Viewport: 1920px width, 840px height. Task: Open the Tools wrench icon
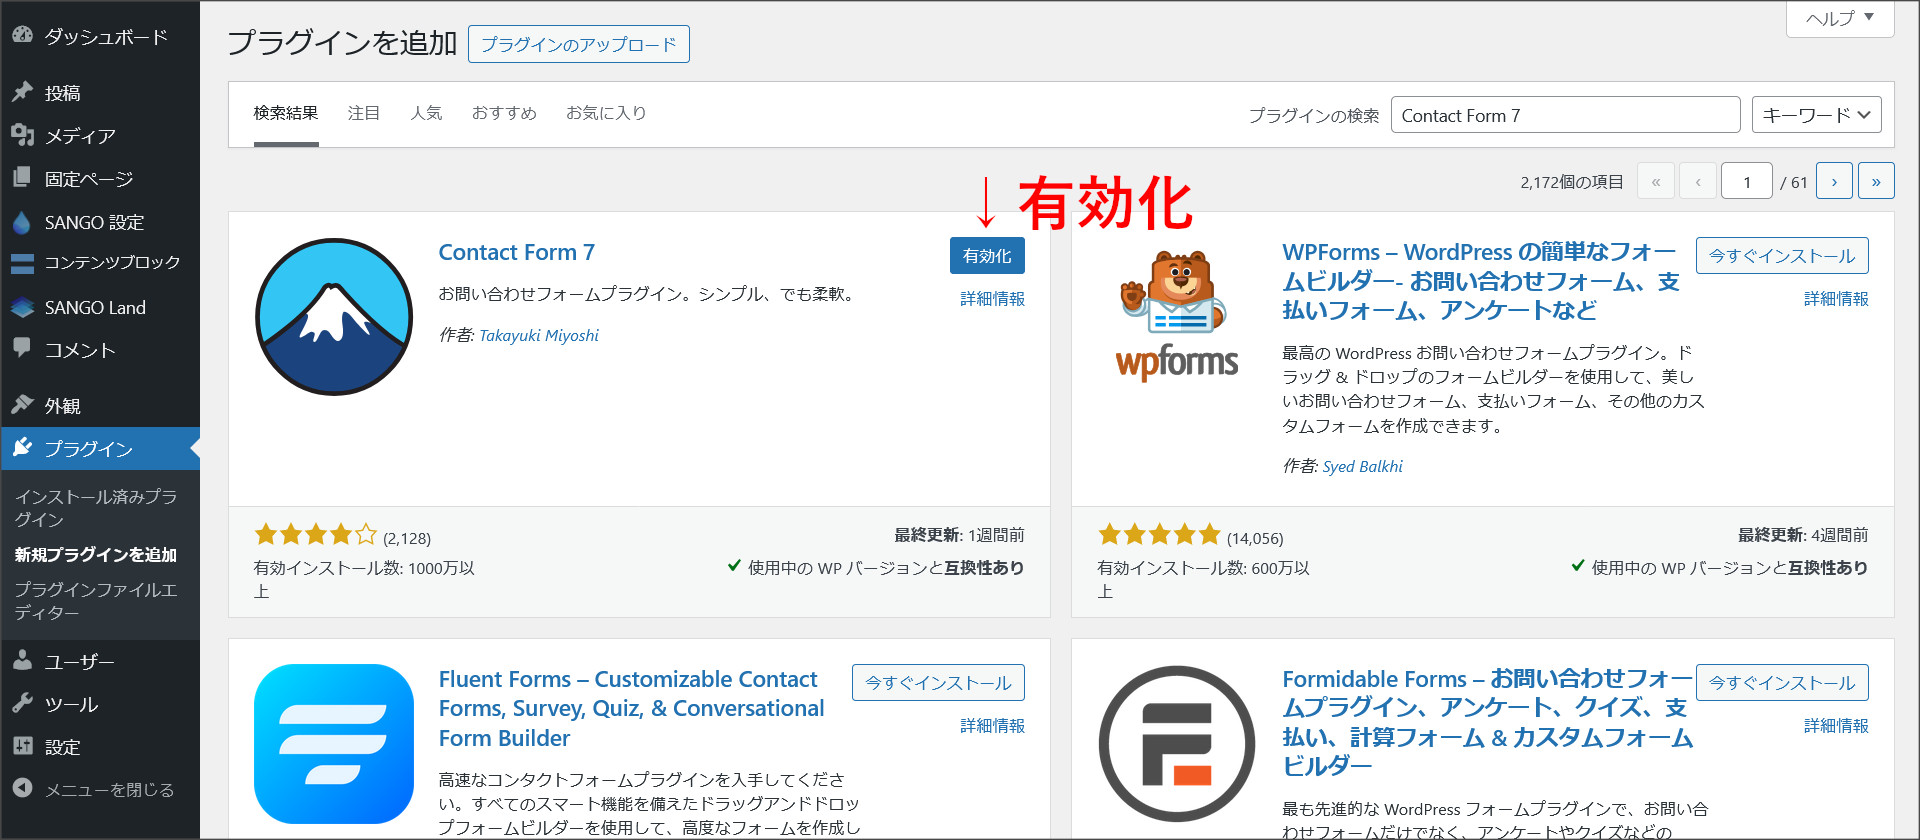click(22, 703)
